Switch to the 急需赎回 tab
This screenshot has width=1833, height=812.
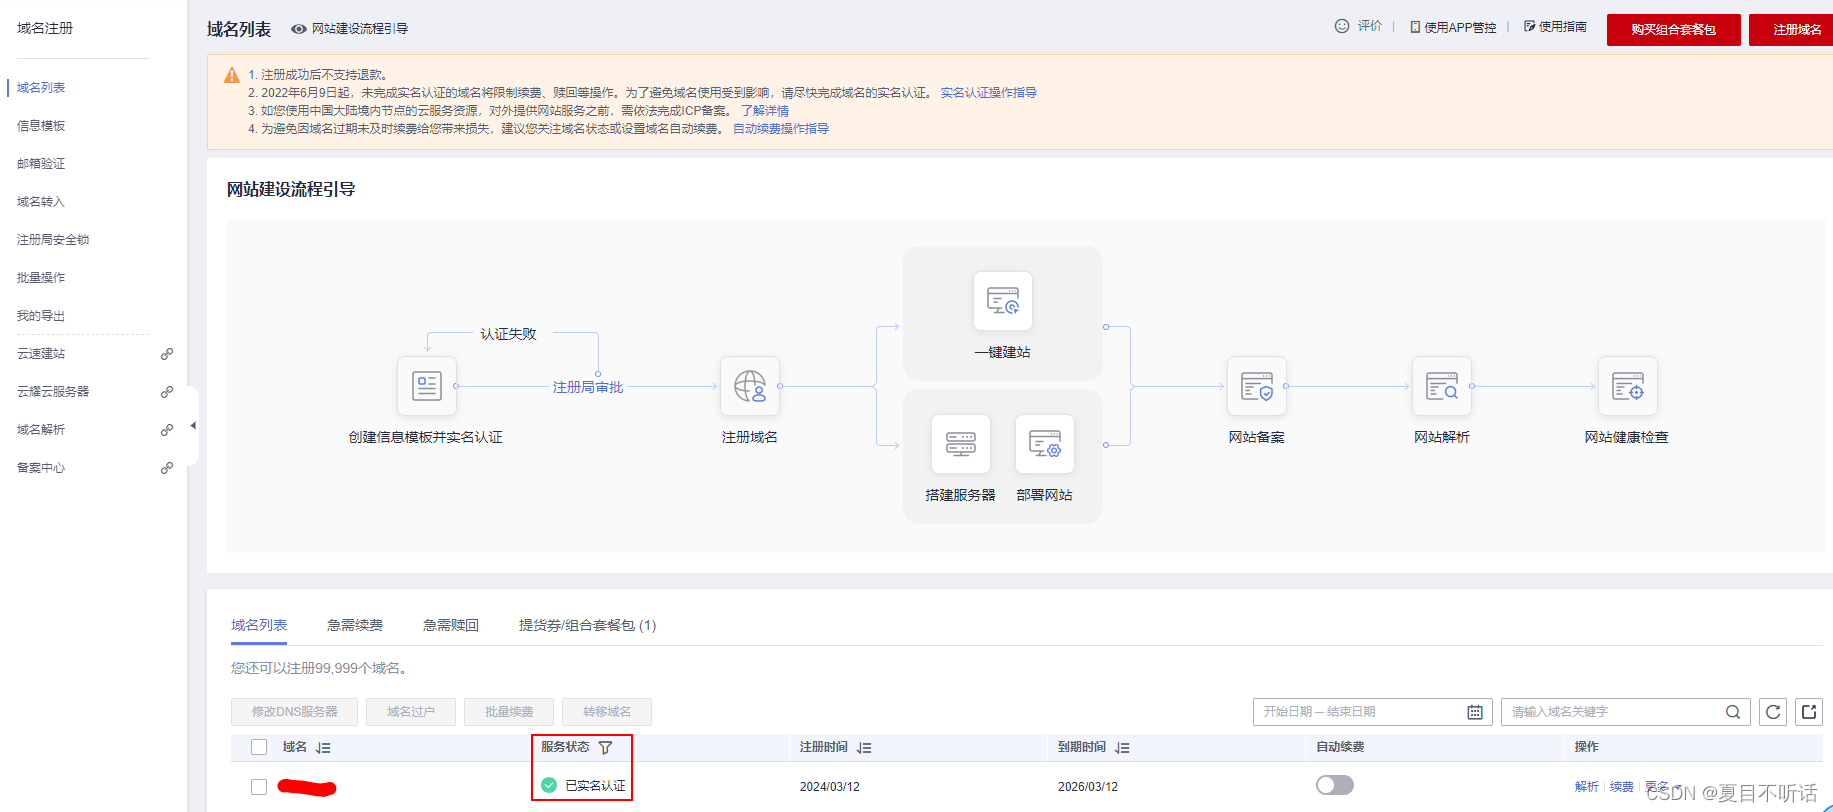point(451,625)
